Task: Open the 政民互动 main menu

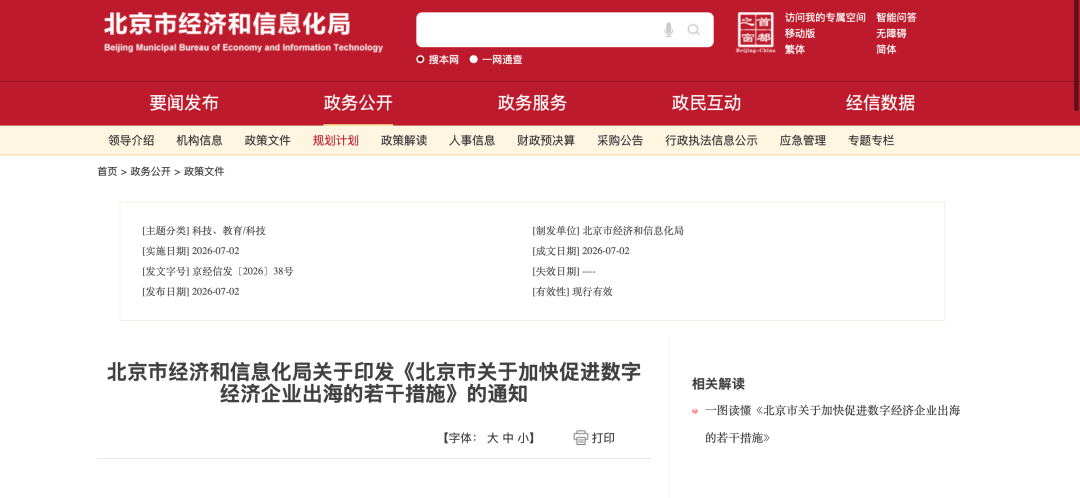Action: click(707, 103)
